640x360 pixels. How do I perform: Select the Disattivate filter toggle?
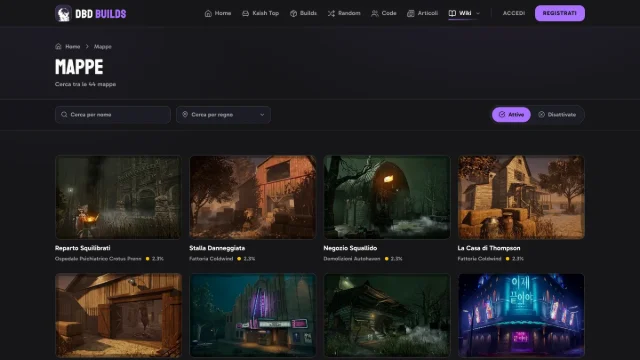(557, 115)
